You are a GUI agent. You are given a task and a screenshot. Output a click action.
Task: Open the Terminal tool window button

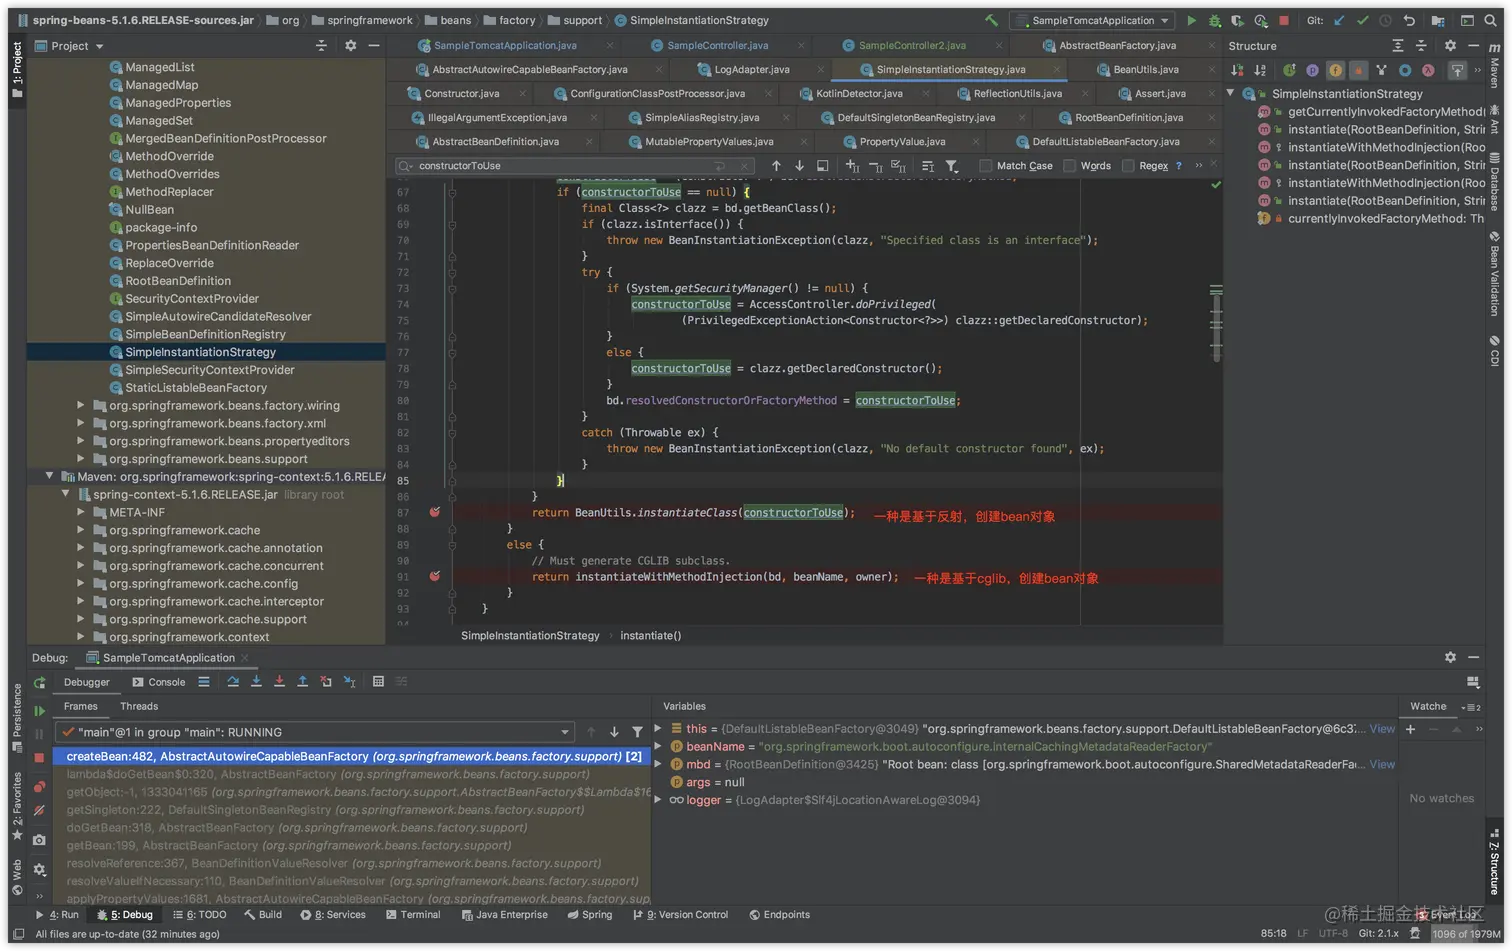(412, 915)
